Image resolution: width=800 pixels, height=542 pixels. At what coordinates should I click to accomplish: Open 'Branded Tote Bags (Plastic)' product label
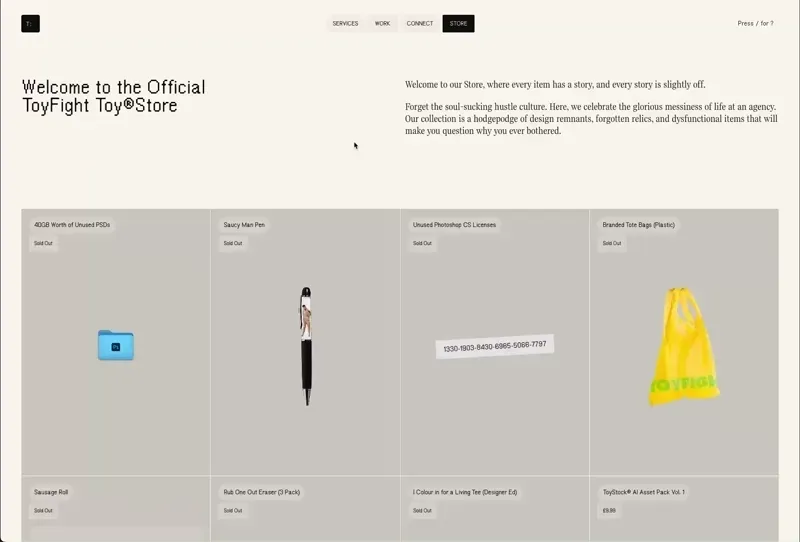coord(638,225)
